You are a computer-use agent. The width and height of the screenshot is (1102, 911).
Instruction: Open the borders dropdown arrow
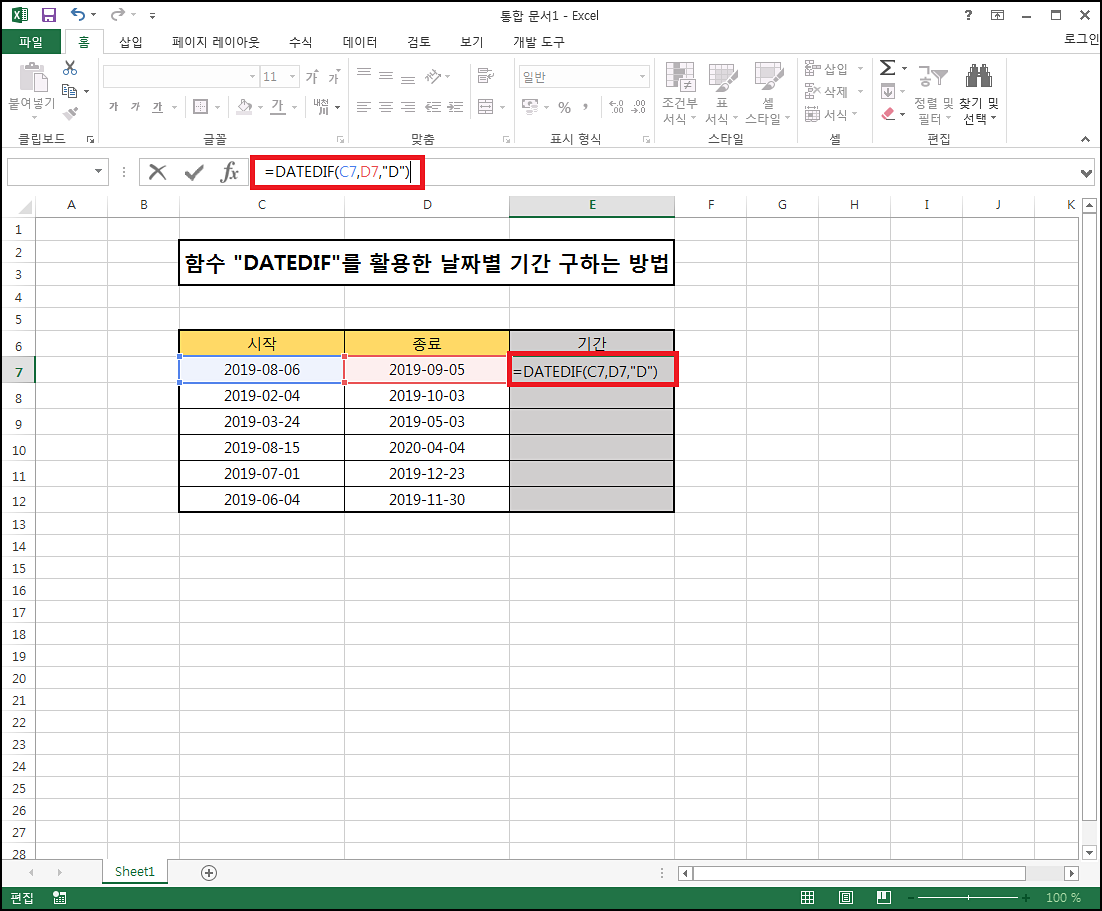tap(217, 107)
